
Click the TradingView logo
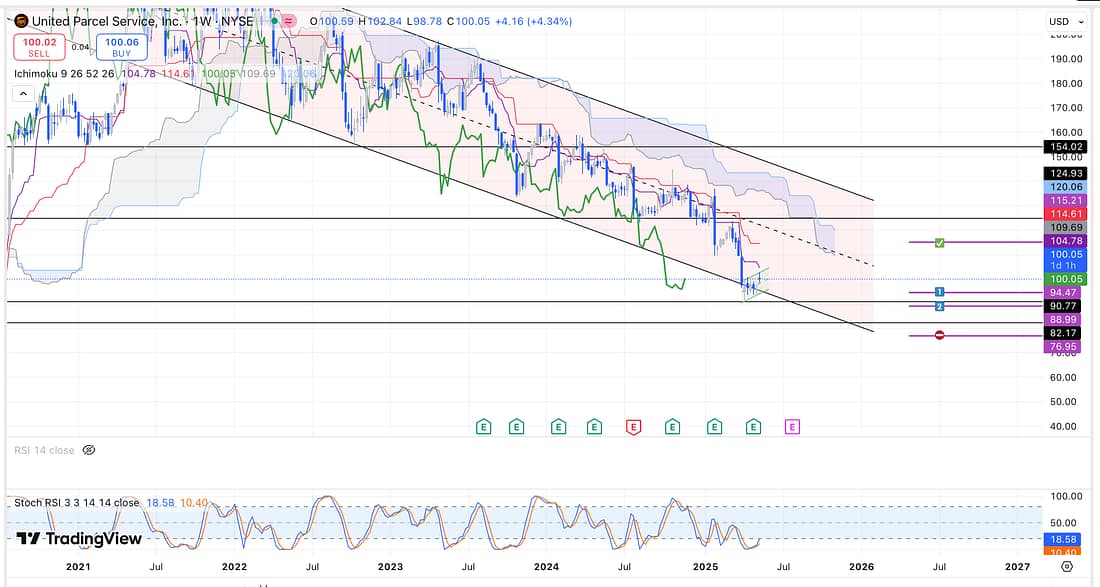(x=78, y=539)
